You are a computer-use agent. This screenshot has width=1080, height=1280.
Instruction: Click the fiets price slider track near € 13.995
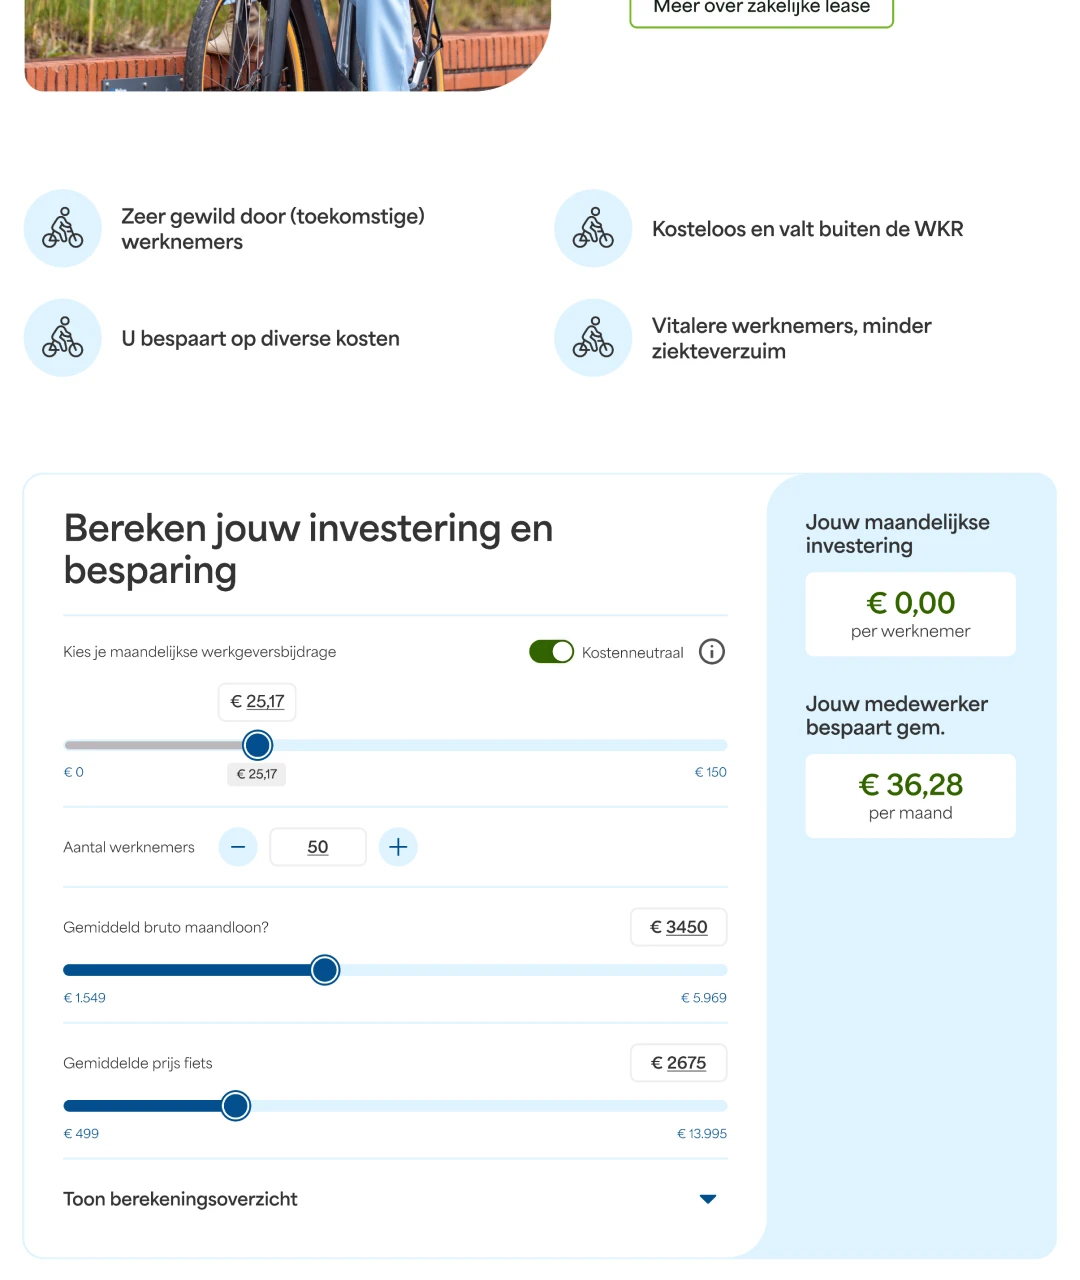click(x=700, y=1106)
